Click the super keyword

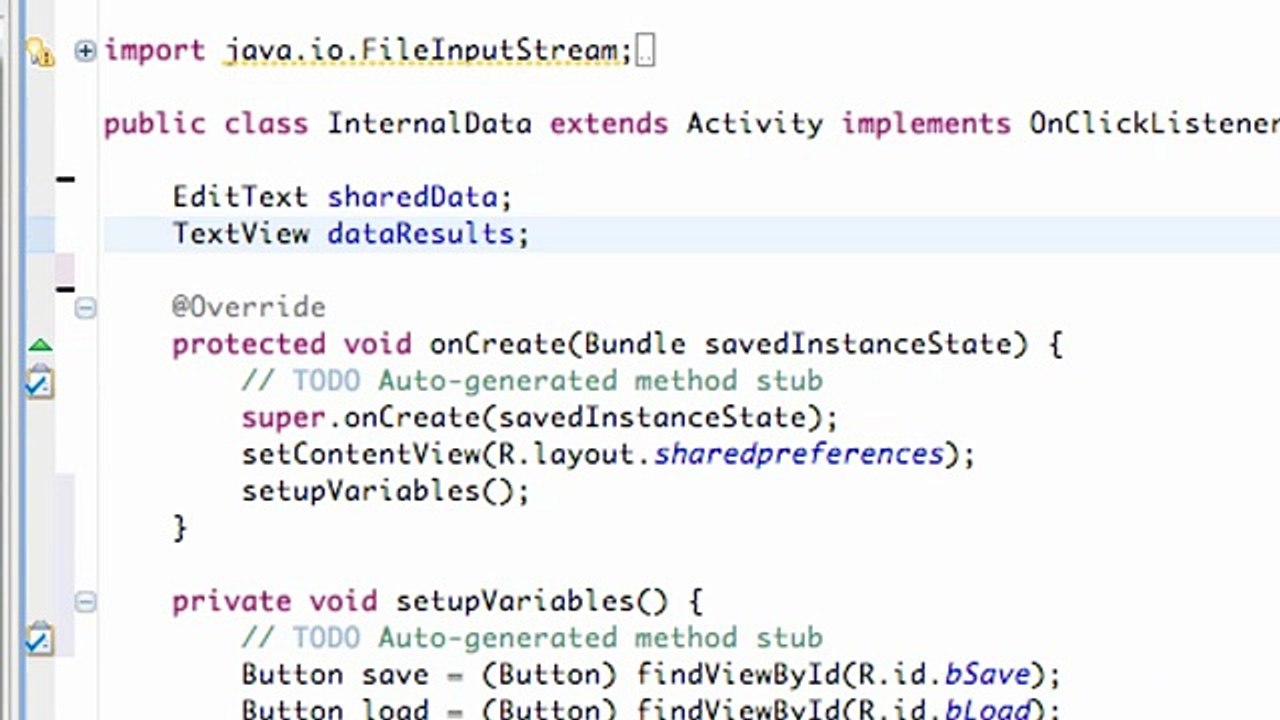pos(283,417)
